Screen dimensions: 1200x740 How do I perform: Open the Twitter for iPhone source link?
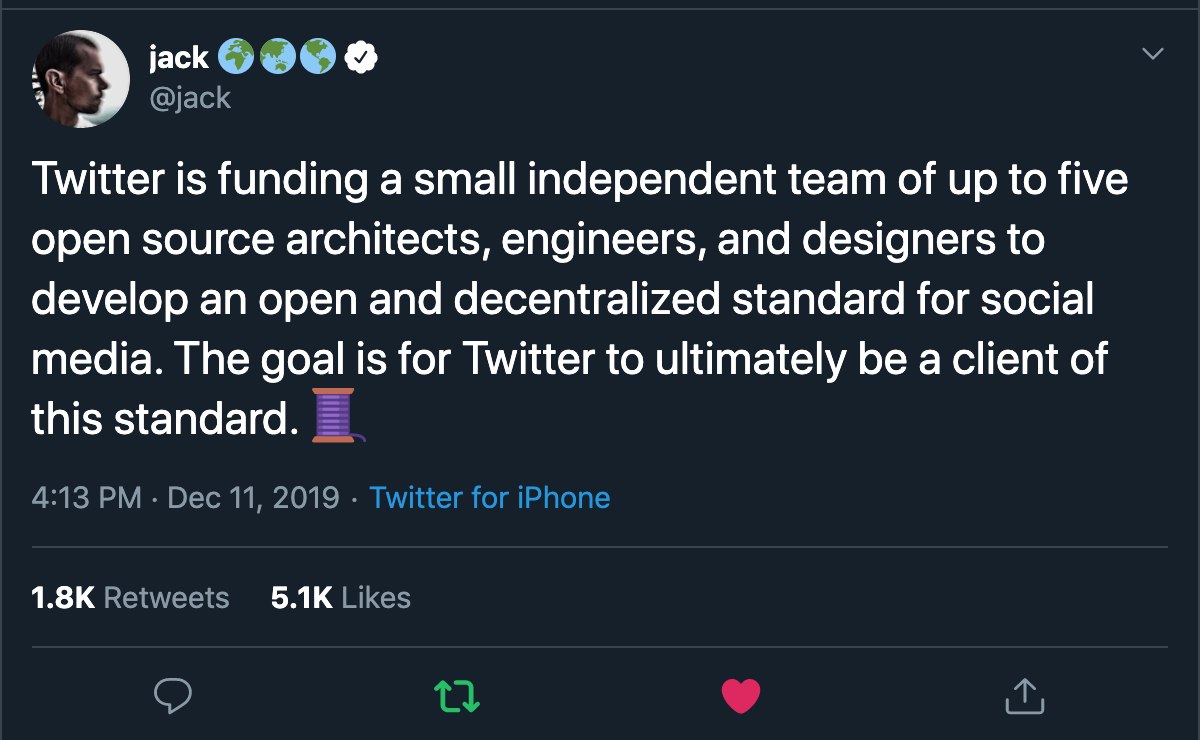pos(490,497)
